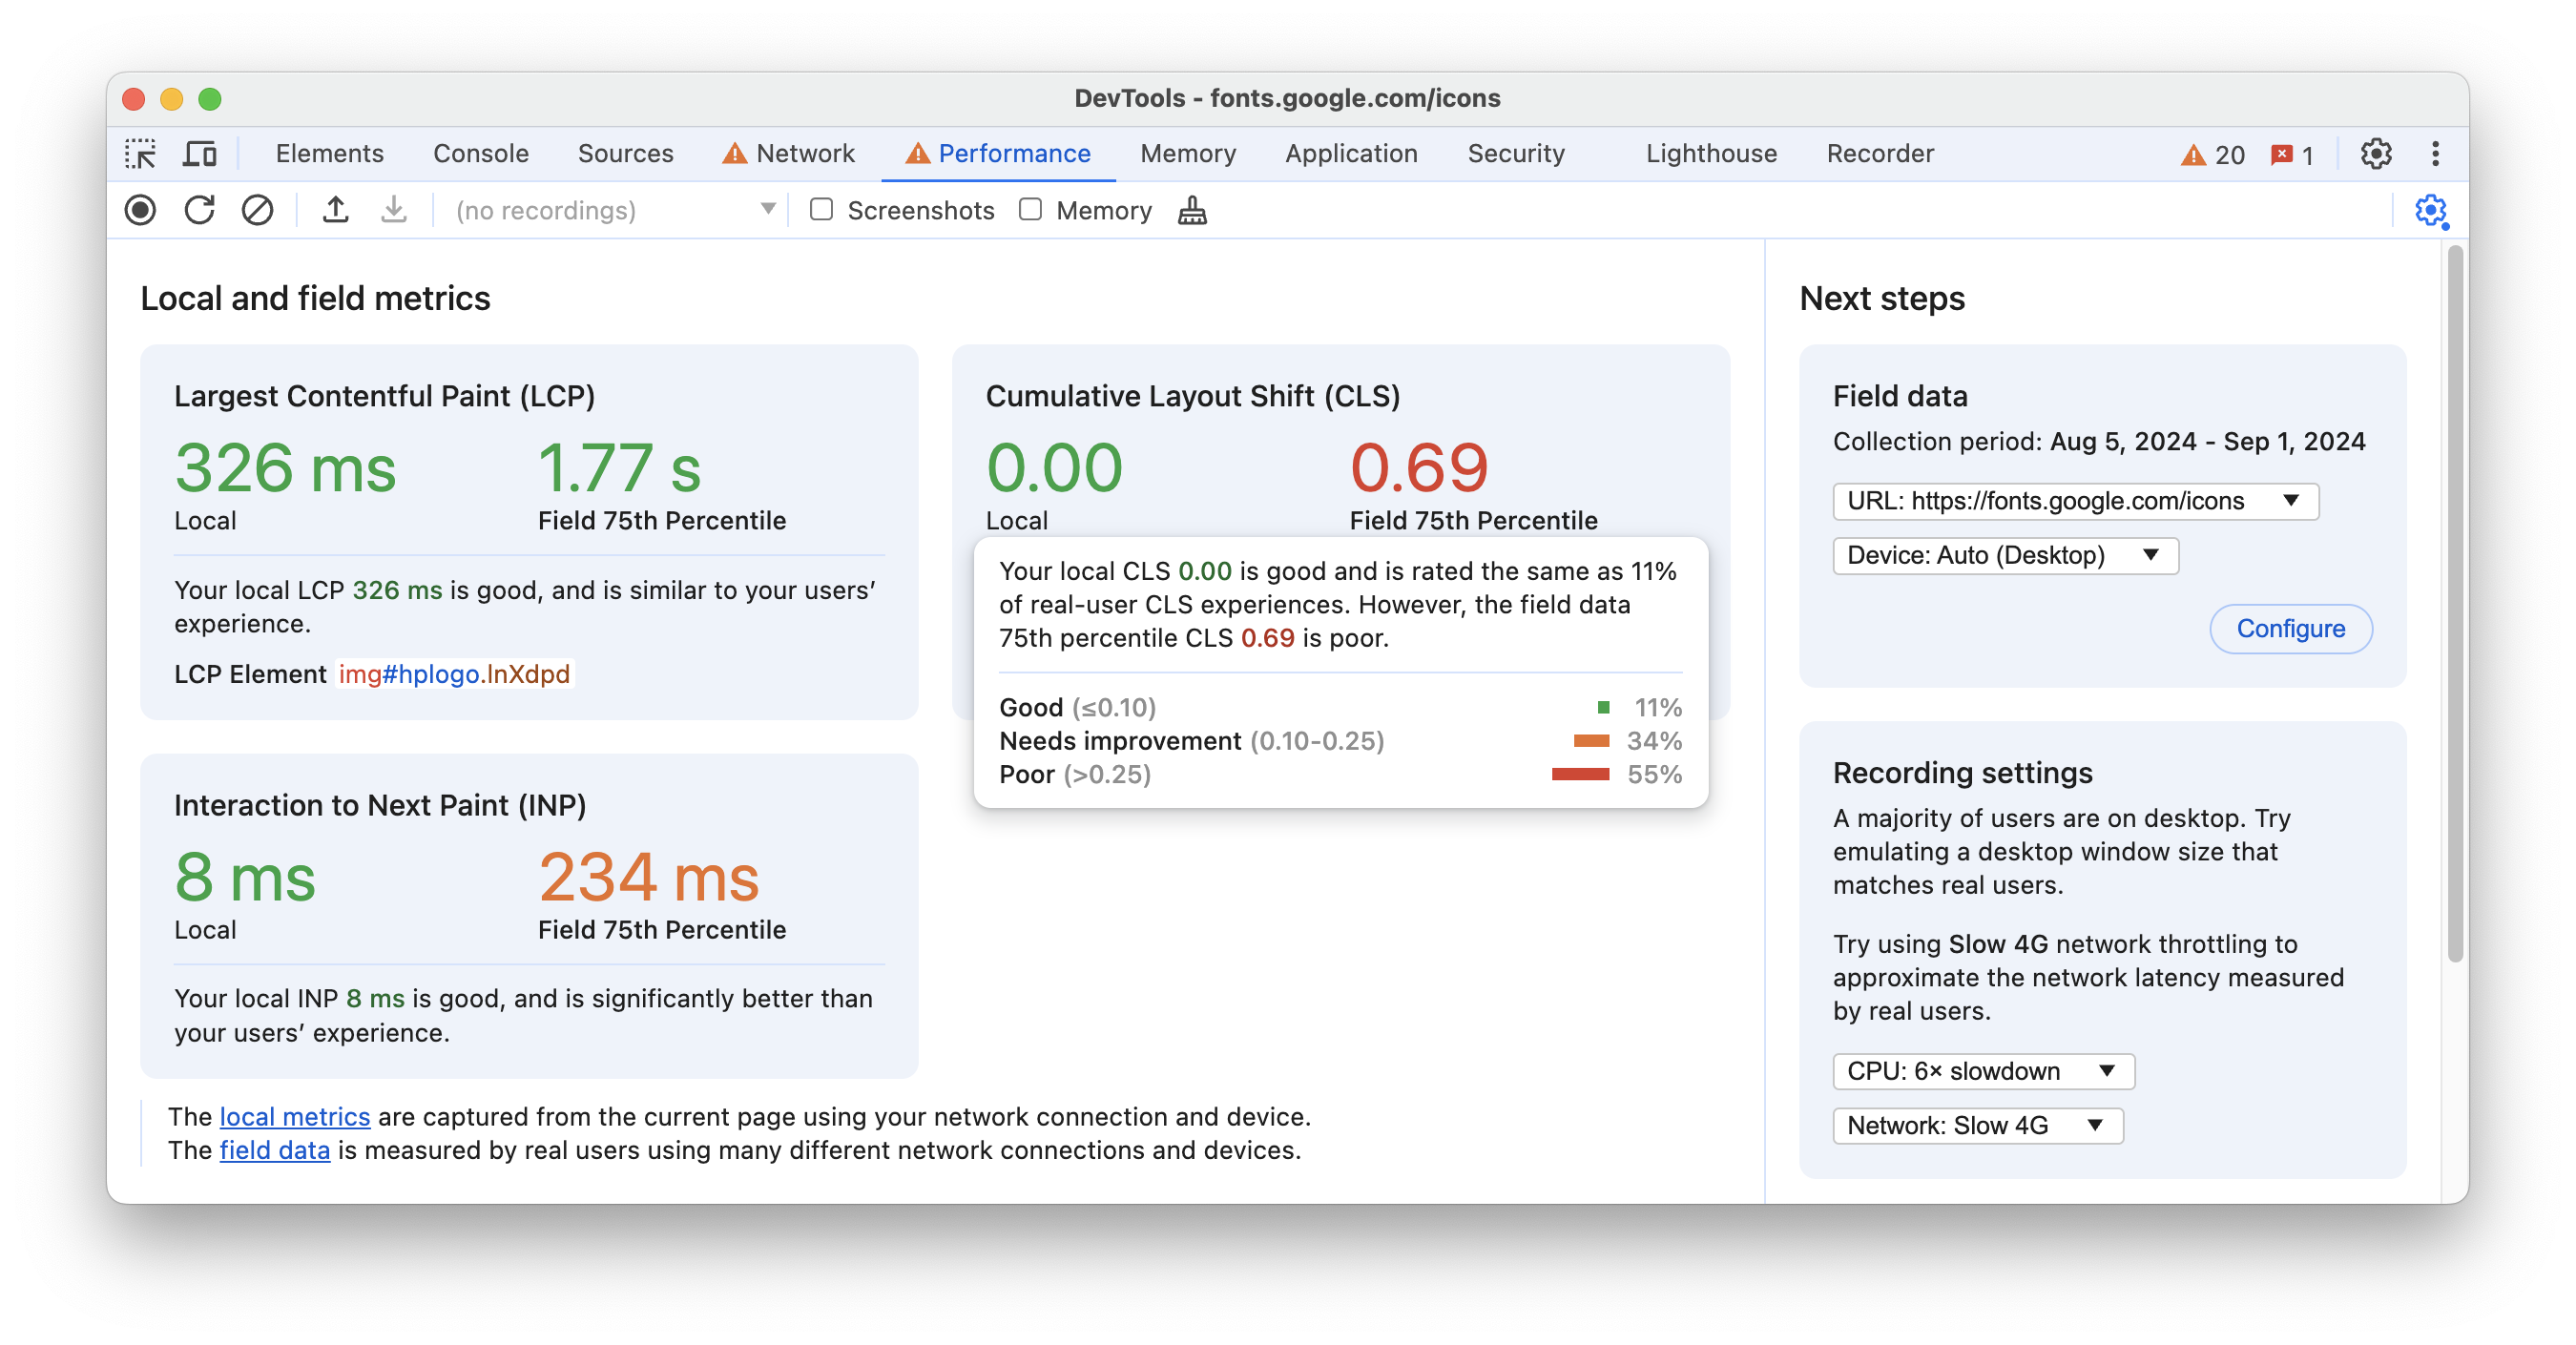This screenshot has height=1345, width=2576.
Task: Select the Device dropdown Auto Desktop
Action: click(x=2002, y=555)
